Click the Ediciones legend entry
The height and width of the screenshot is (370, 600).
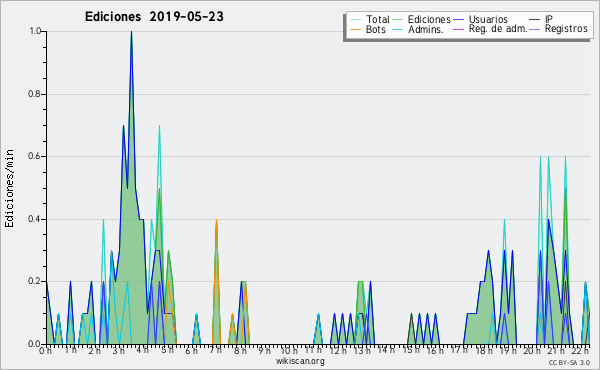click(x=422, y=19)
